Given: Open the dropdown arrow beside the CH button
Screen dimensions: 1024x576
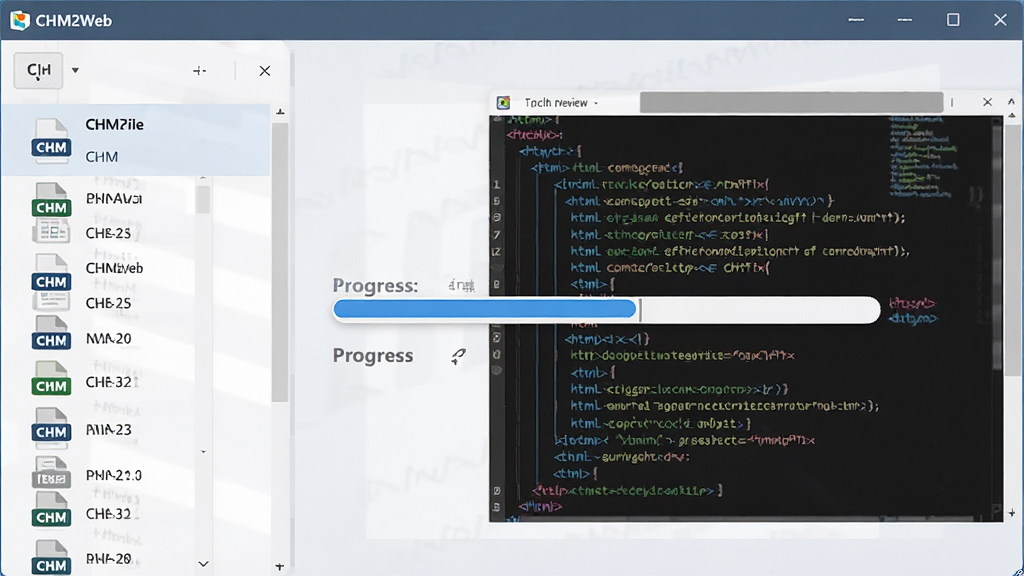Looking at the screenshot, I should coord(75,70).
